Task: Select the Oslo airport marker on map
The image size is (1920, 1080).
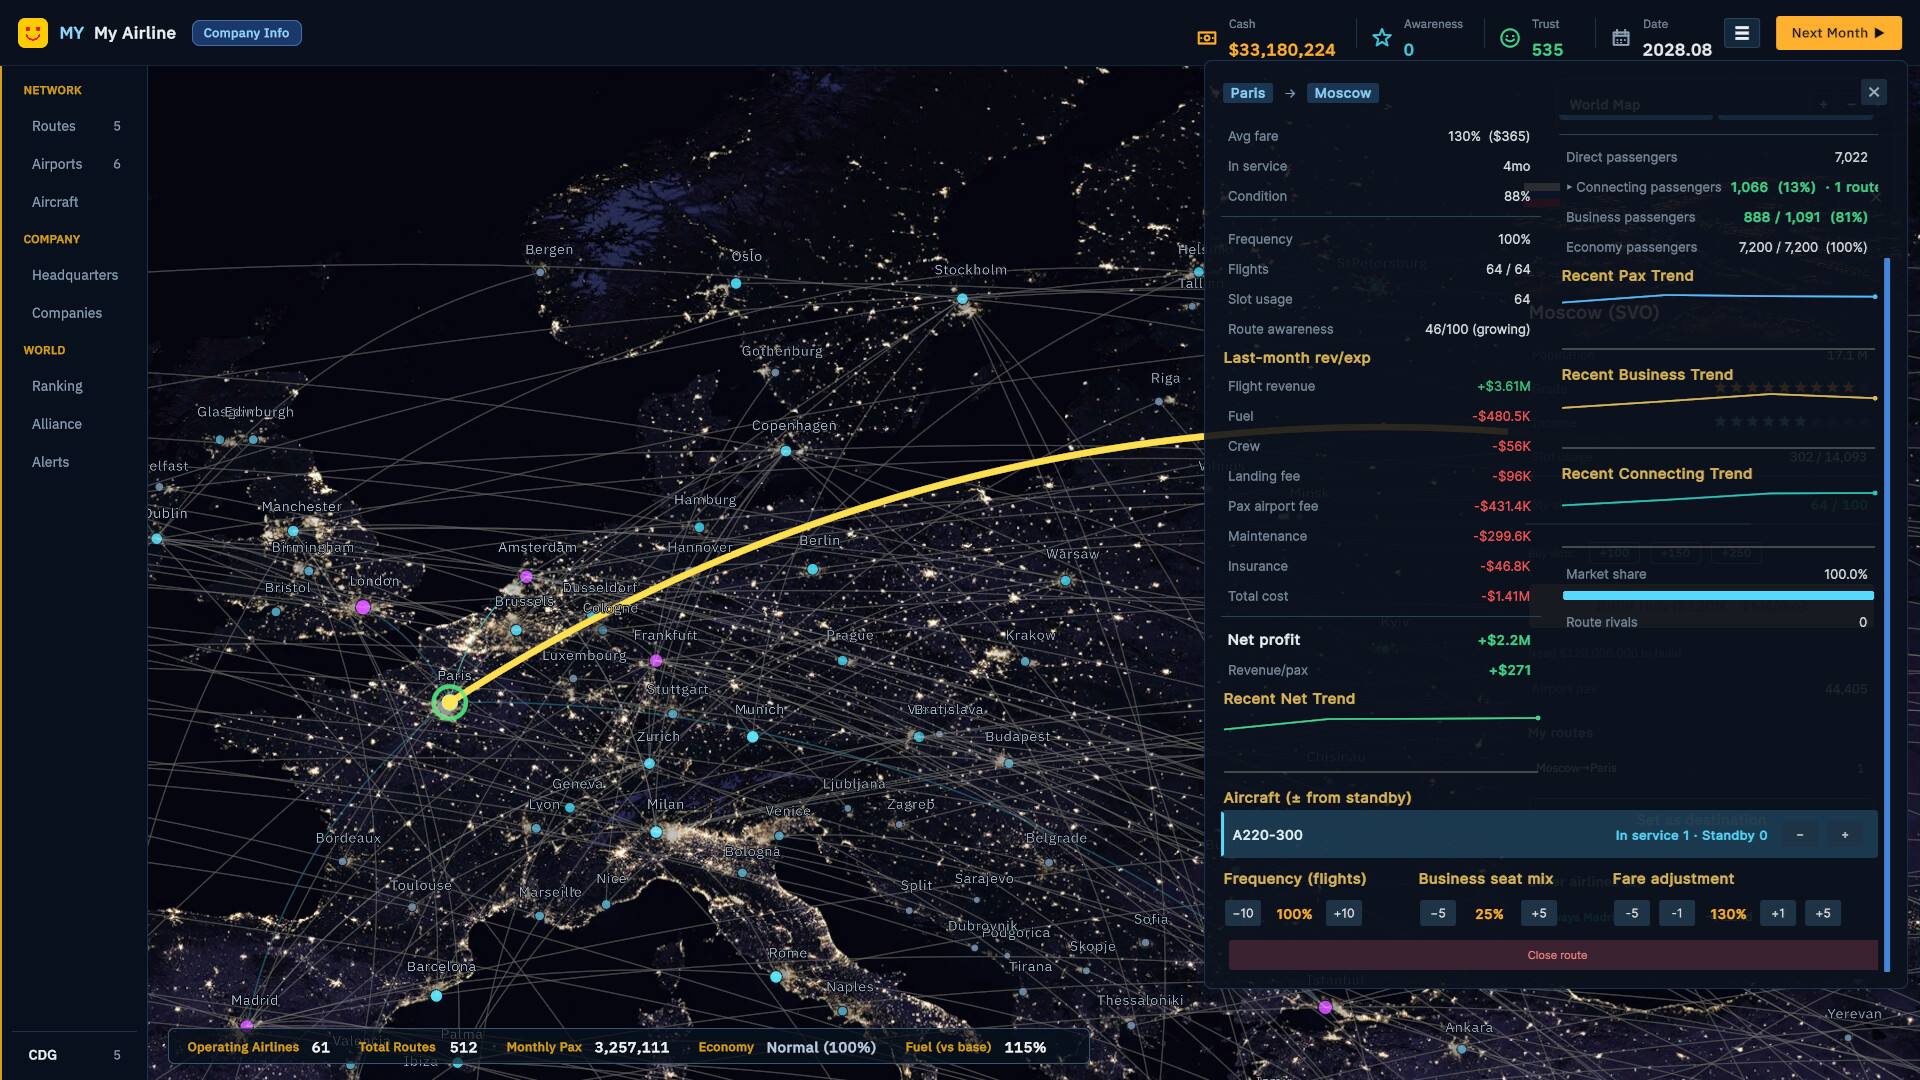Action: (x=736, y=283)
